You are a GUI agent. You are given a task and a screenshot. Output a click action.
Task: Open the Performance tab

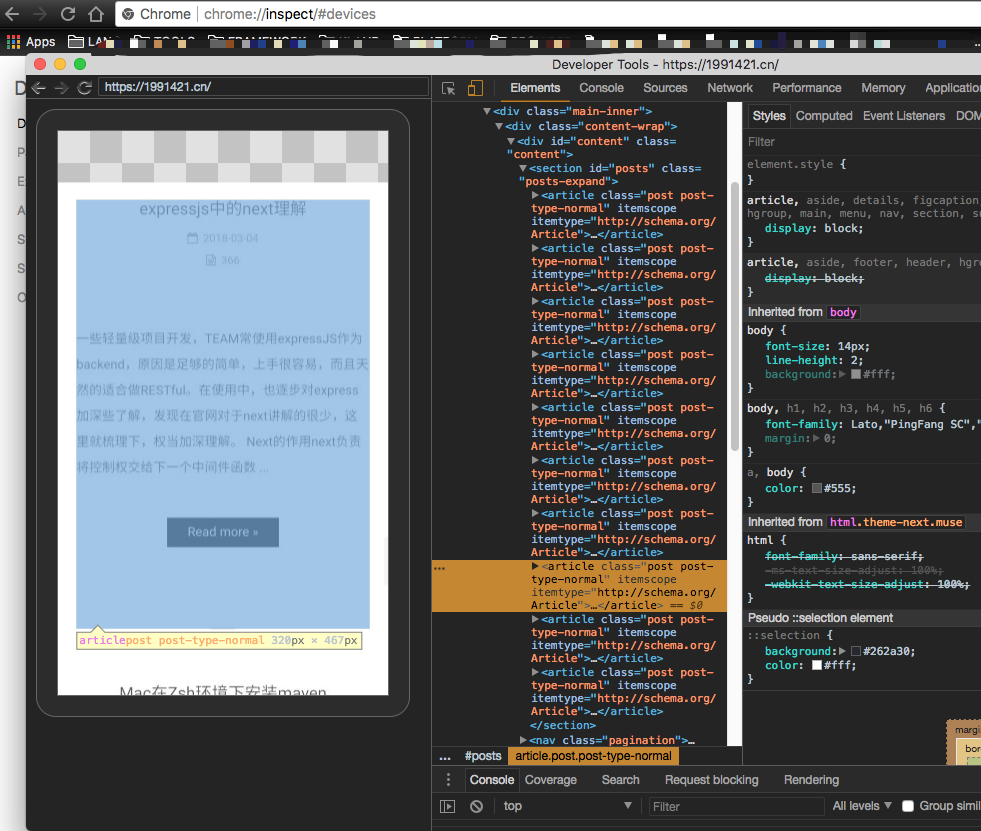[806, 88]
